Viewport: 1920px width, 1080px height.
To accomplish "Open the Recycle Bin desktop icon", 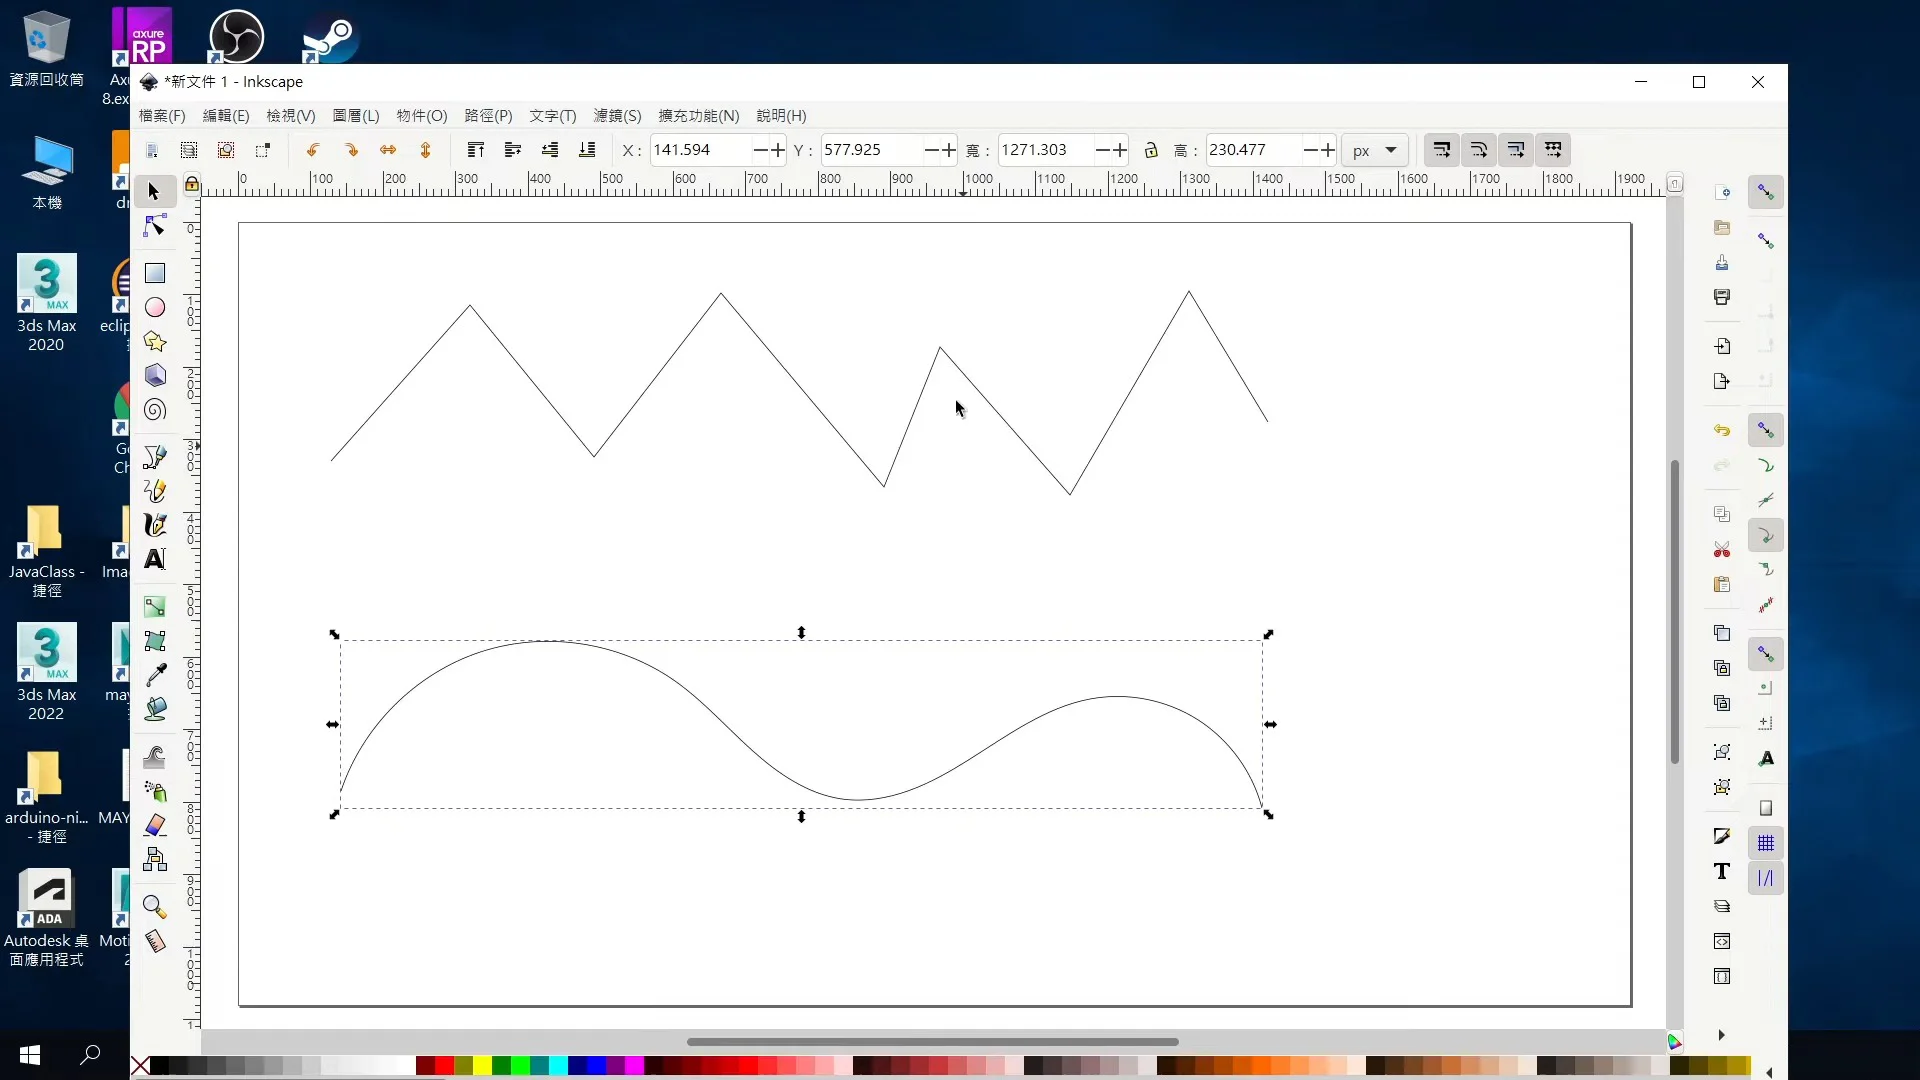I will point(46,48).
